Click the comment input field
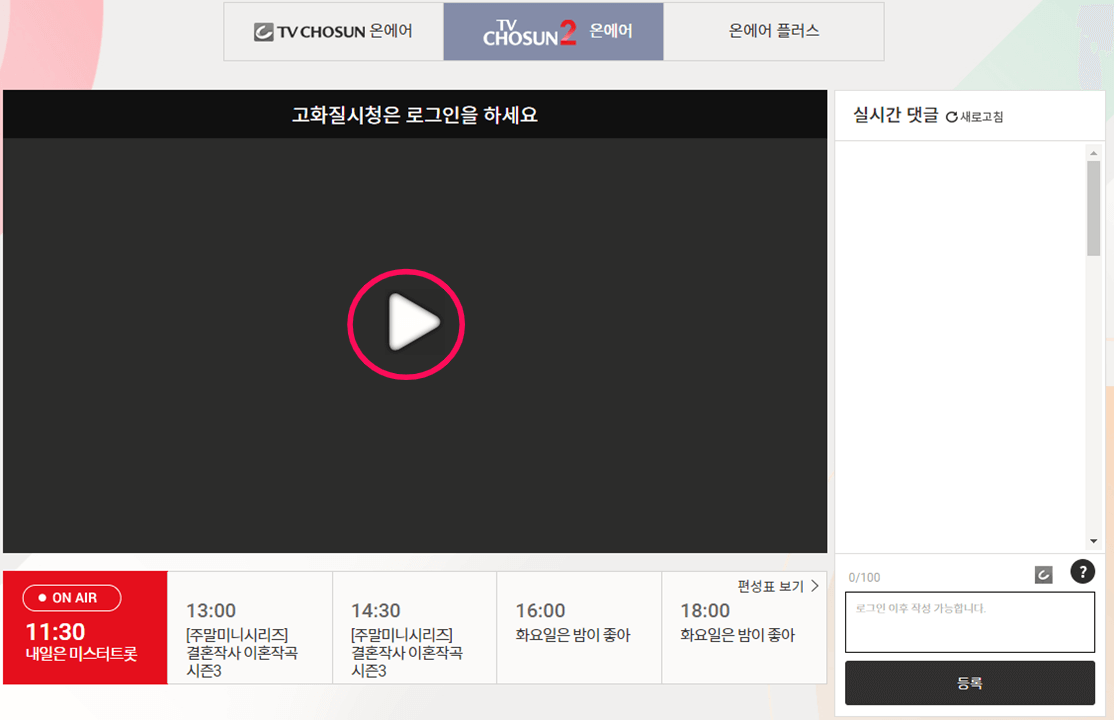The image size is (1114, 720). [970, 621]
